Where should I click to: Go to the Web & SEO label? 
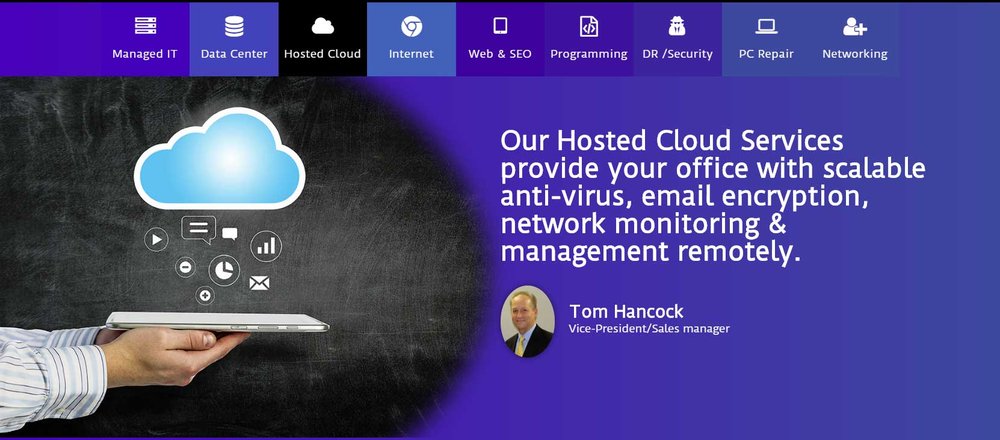(500, 54)
